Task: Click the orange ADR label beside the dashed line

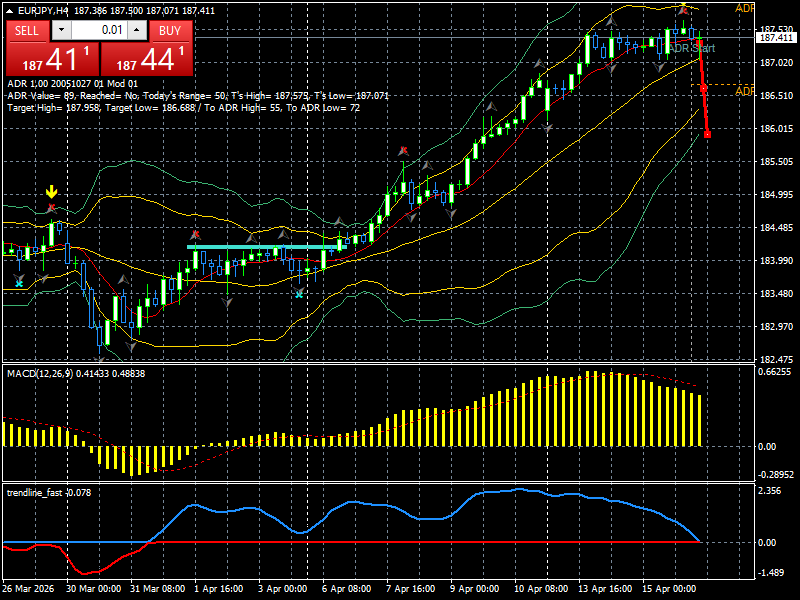Action: (744, 91)
